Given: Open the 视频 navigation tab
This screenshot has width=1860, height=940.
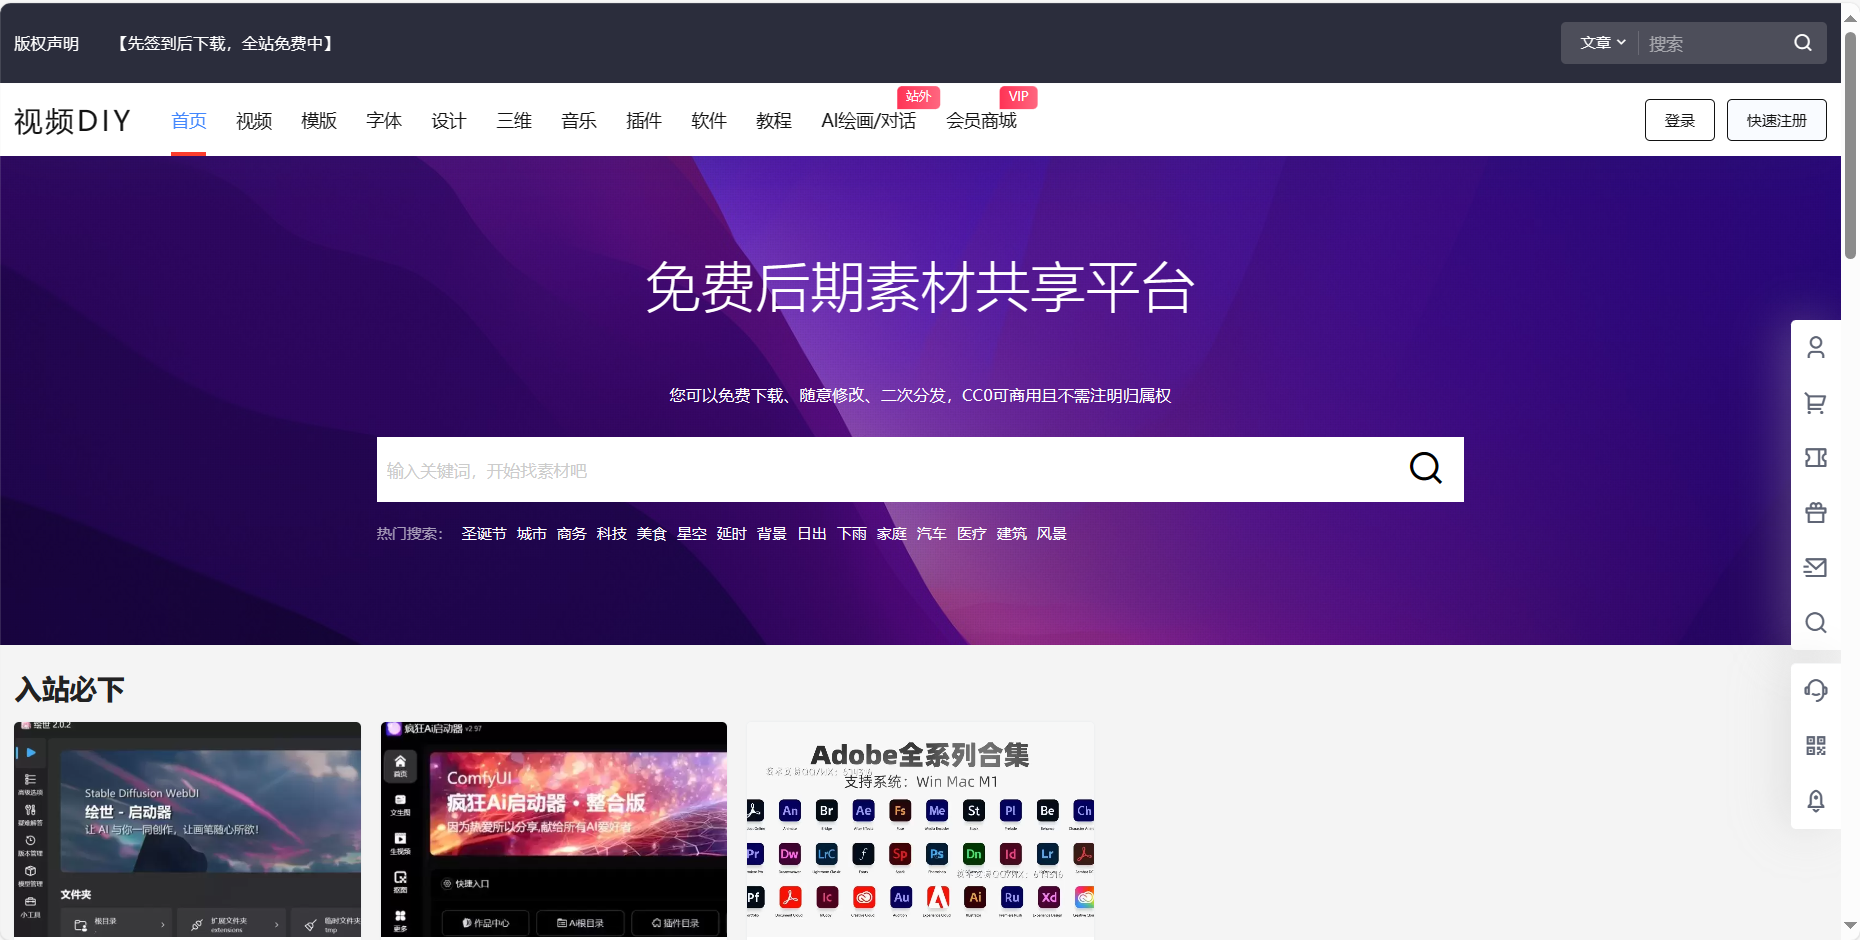Looking at the screenshot, I should click(254, 121).
